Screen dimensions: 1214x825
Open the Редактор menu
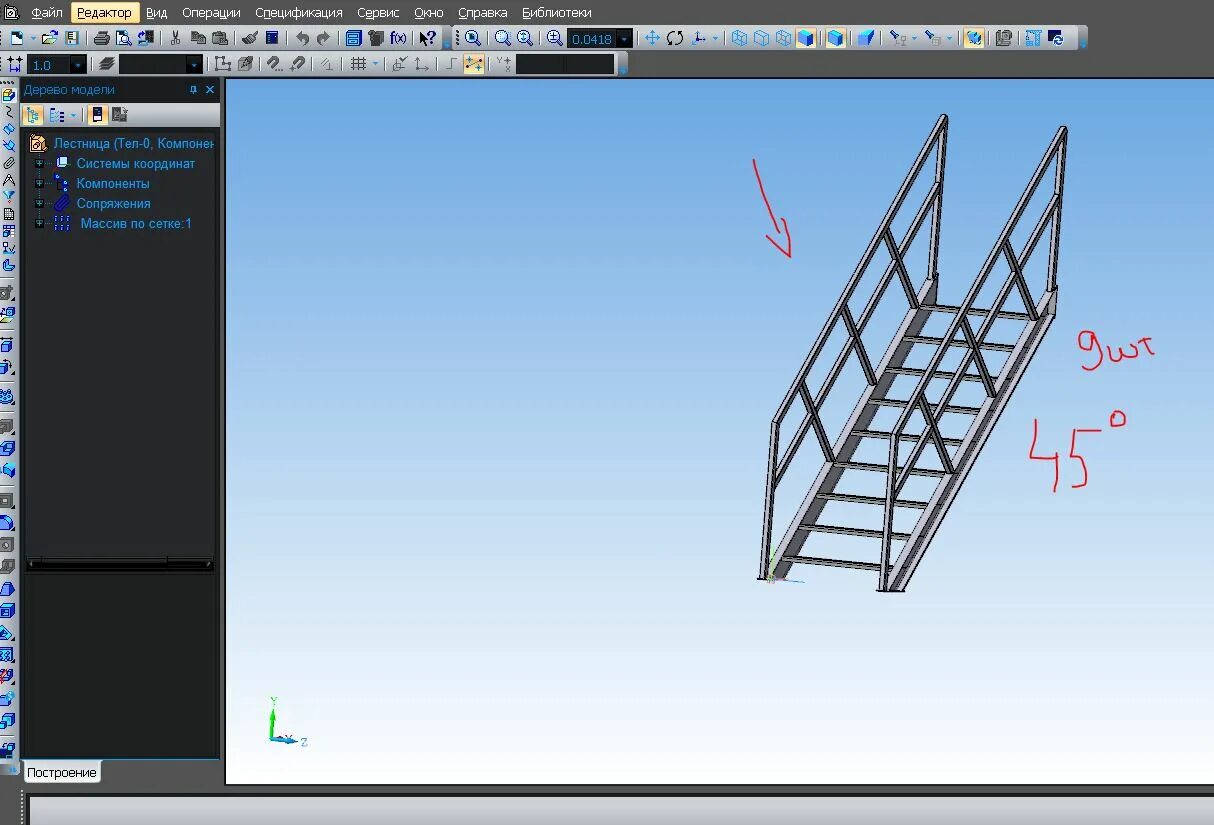point(104,13)
